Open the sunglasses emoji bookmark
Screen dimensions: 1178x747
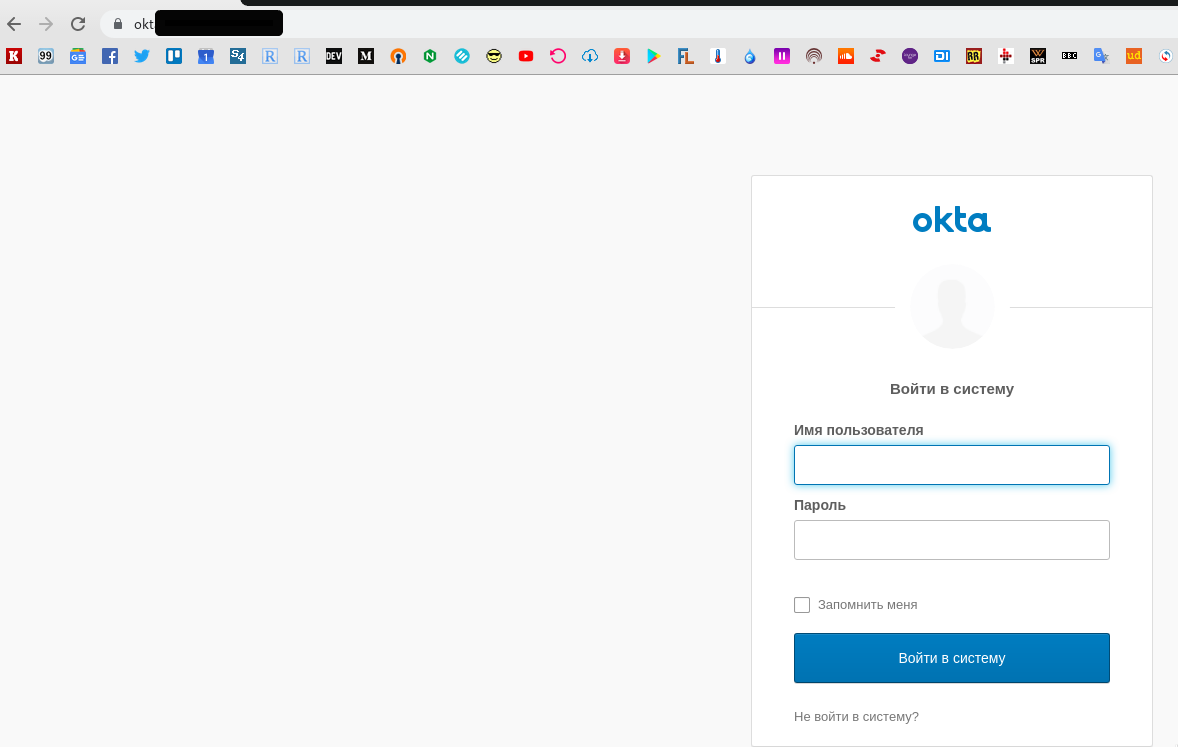click(x=494, y=56)
